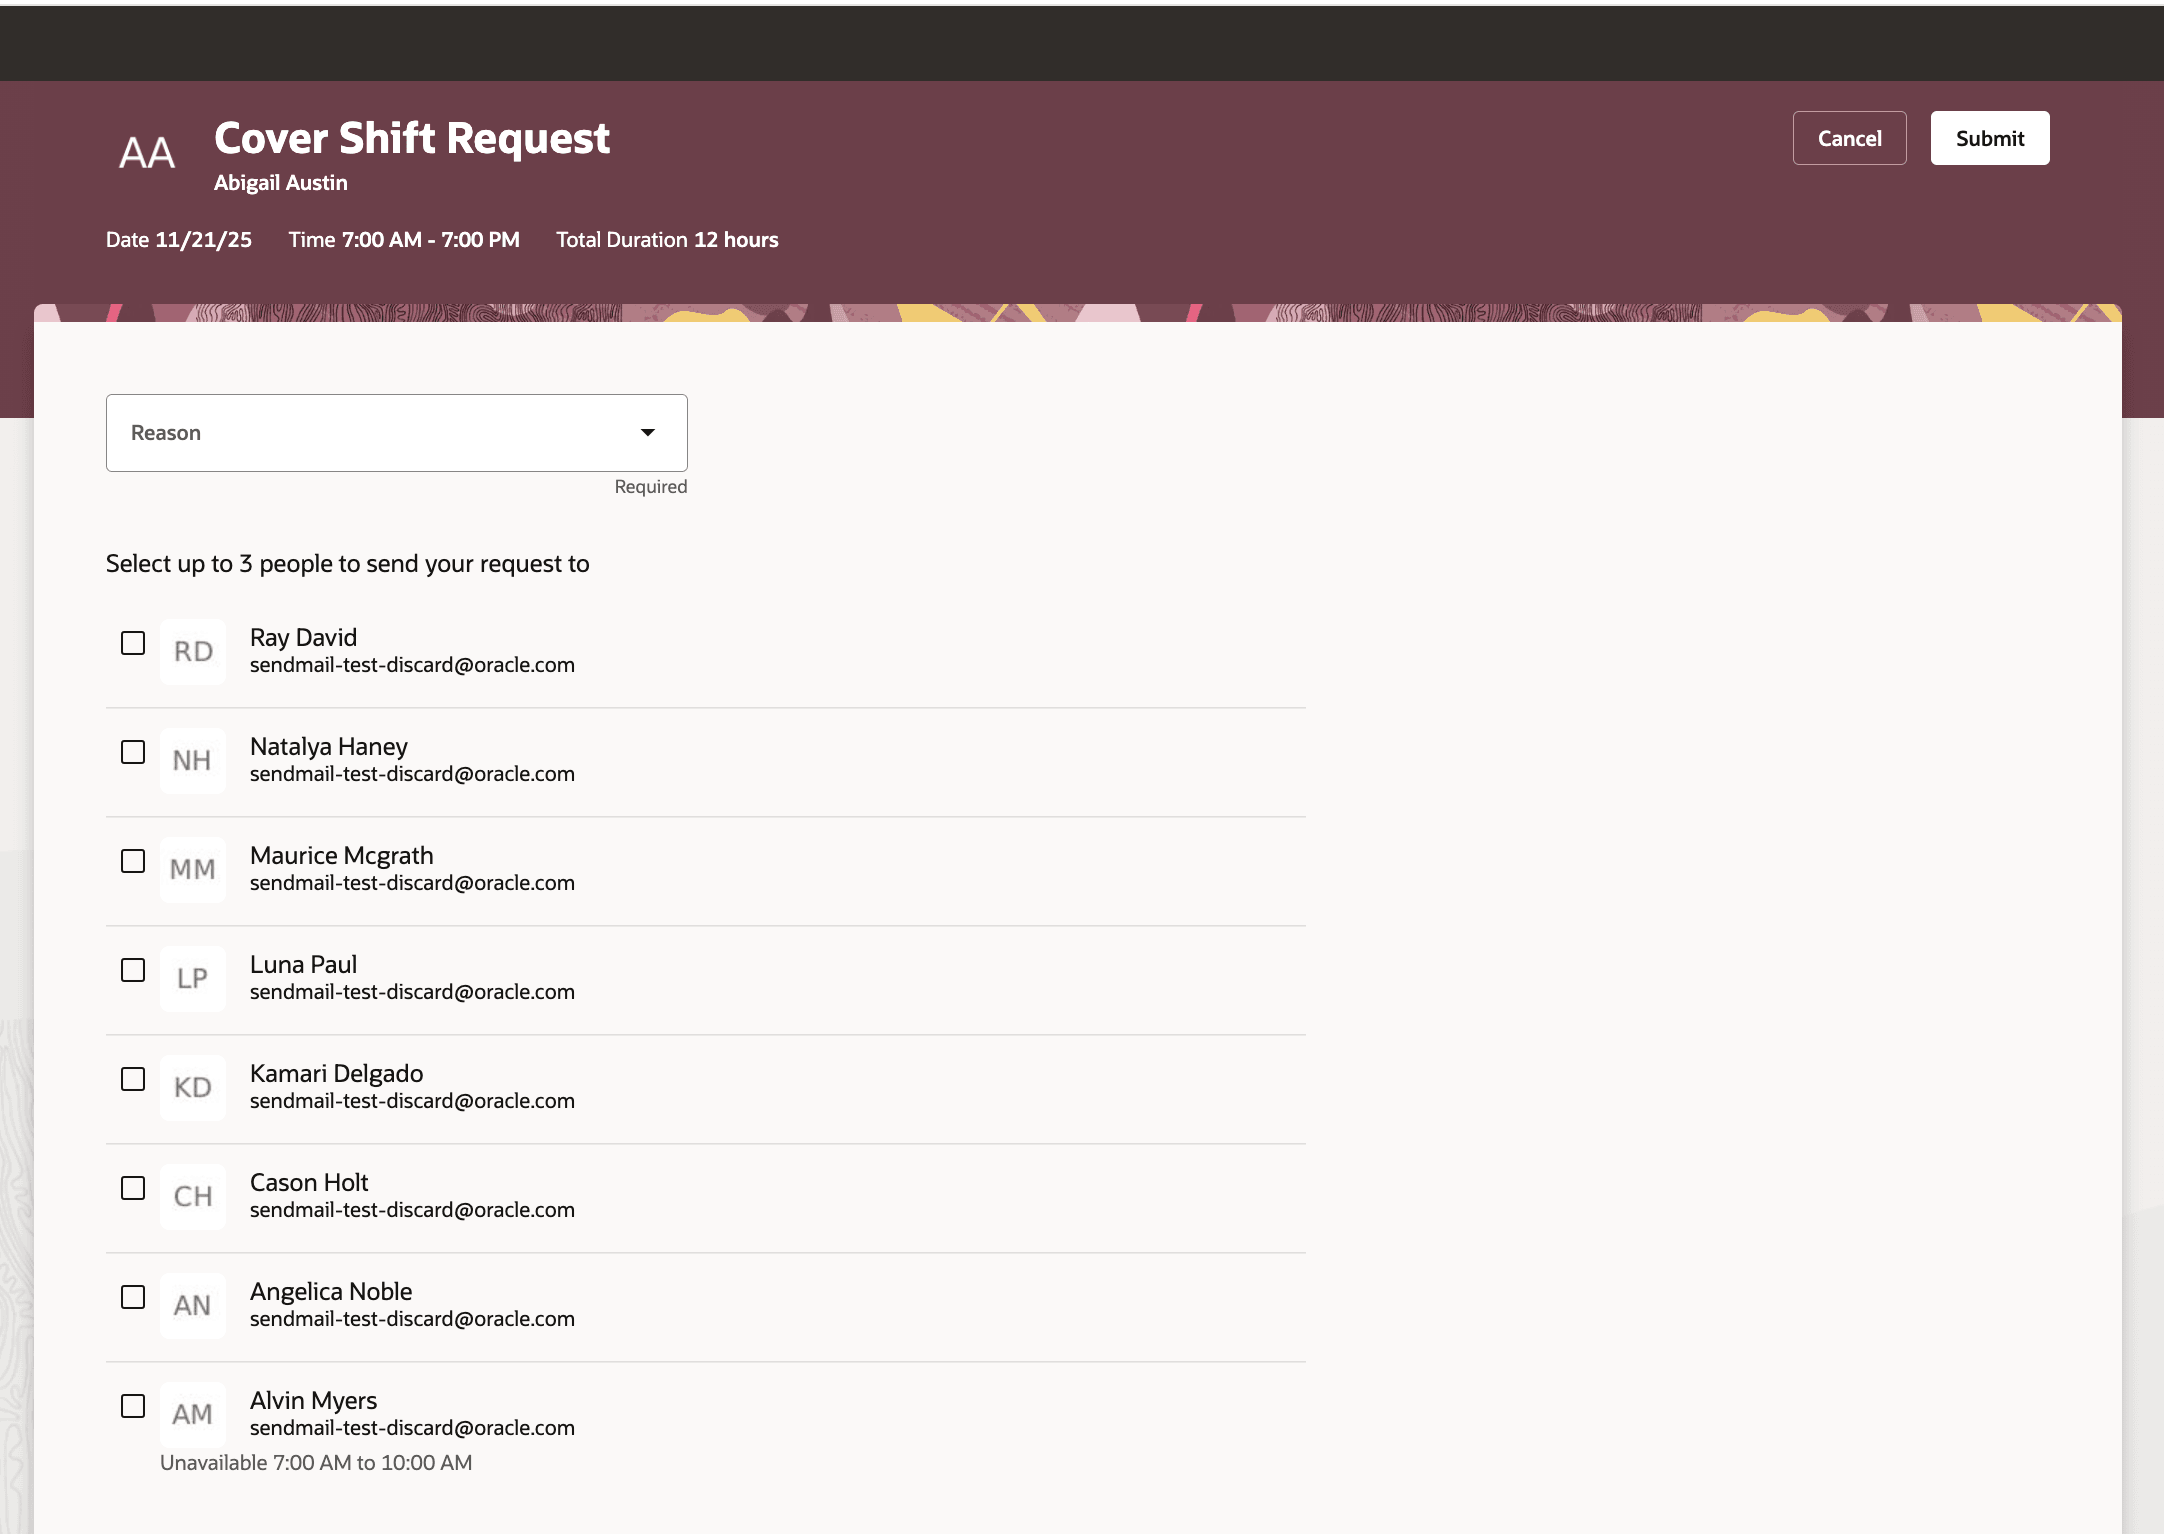The height and width of the screenshot is (1534, 2164).
Task: Click Alvin Myers' unavailability notice
Action: (x=315, y=1462)
